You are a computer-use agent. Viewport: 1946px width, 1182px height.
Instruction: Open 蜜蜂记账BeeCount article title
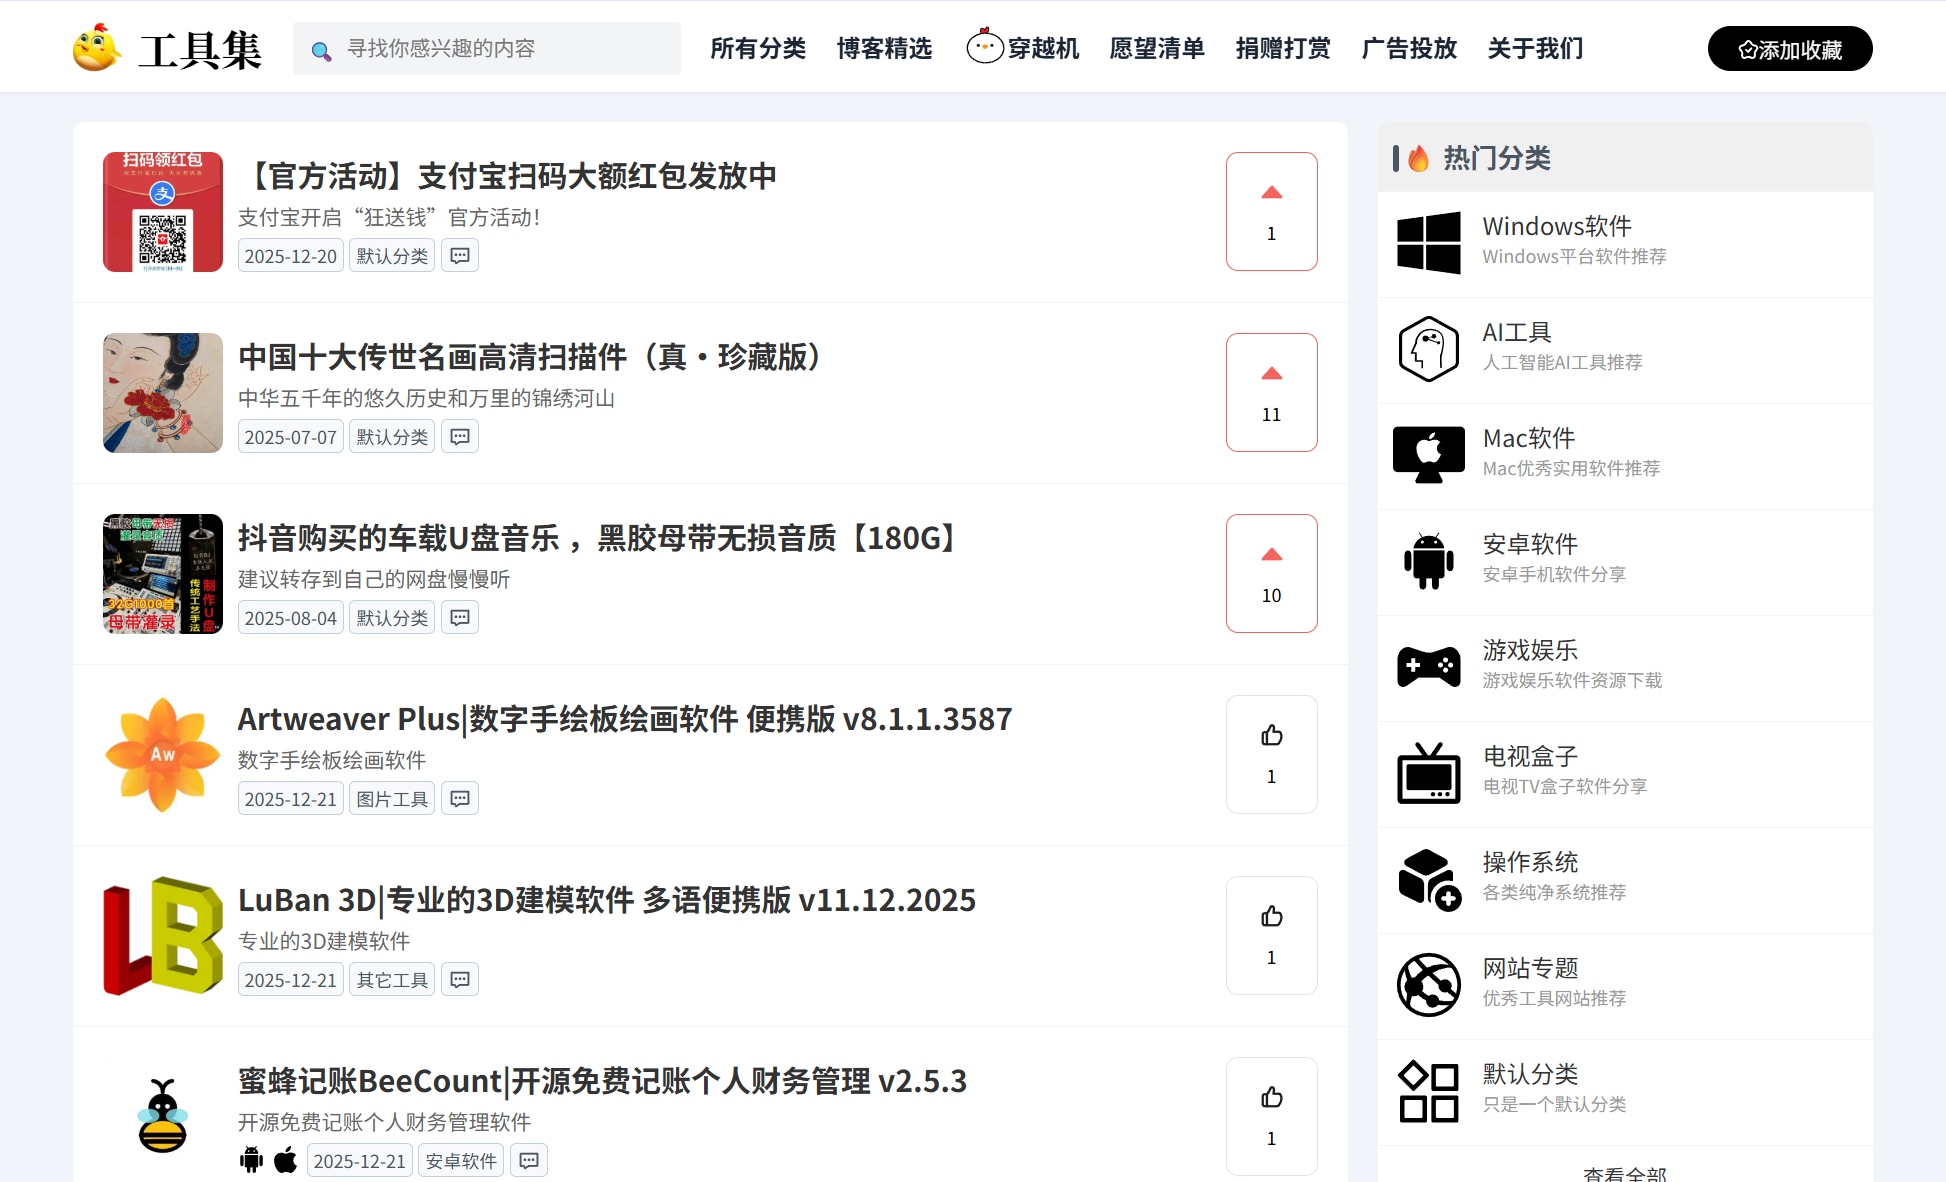(602, 1081)
